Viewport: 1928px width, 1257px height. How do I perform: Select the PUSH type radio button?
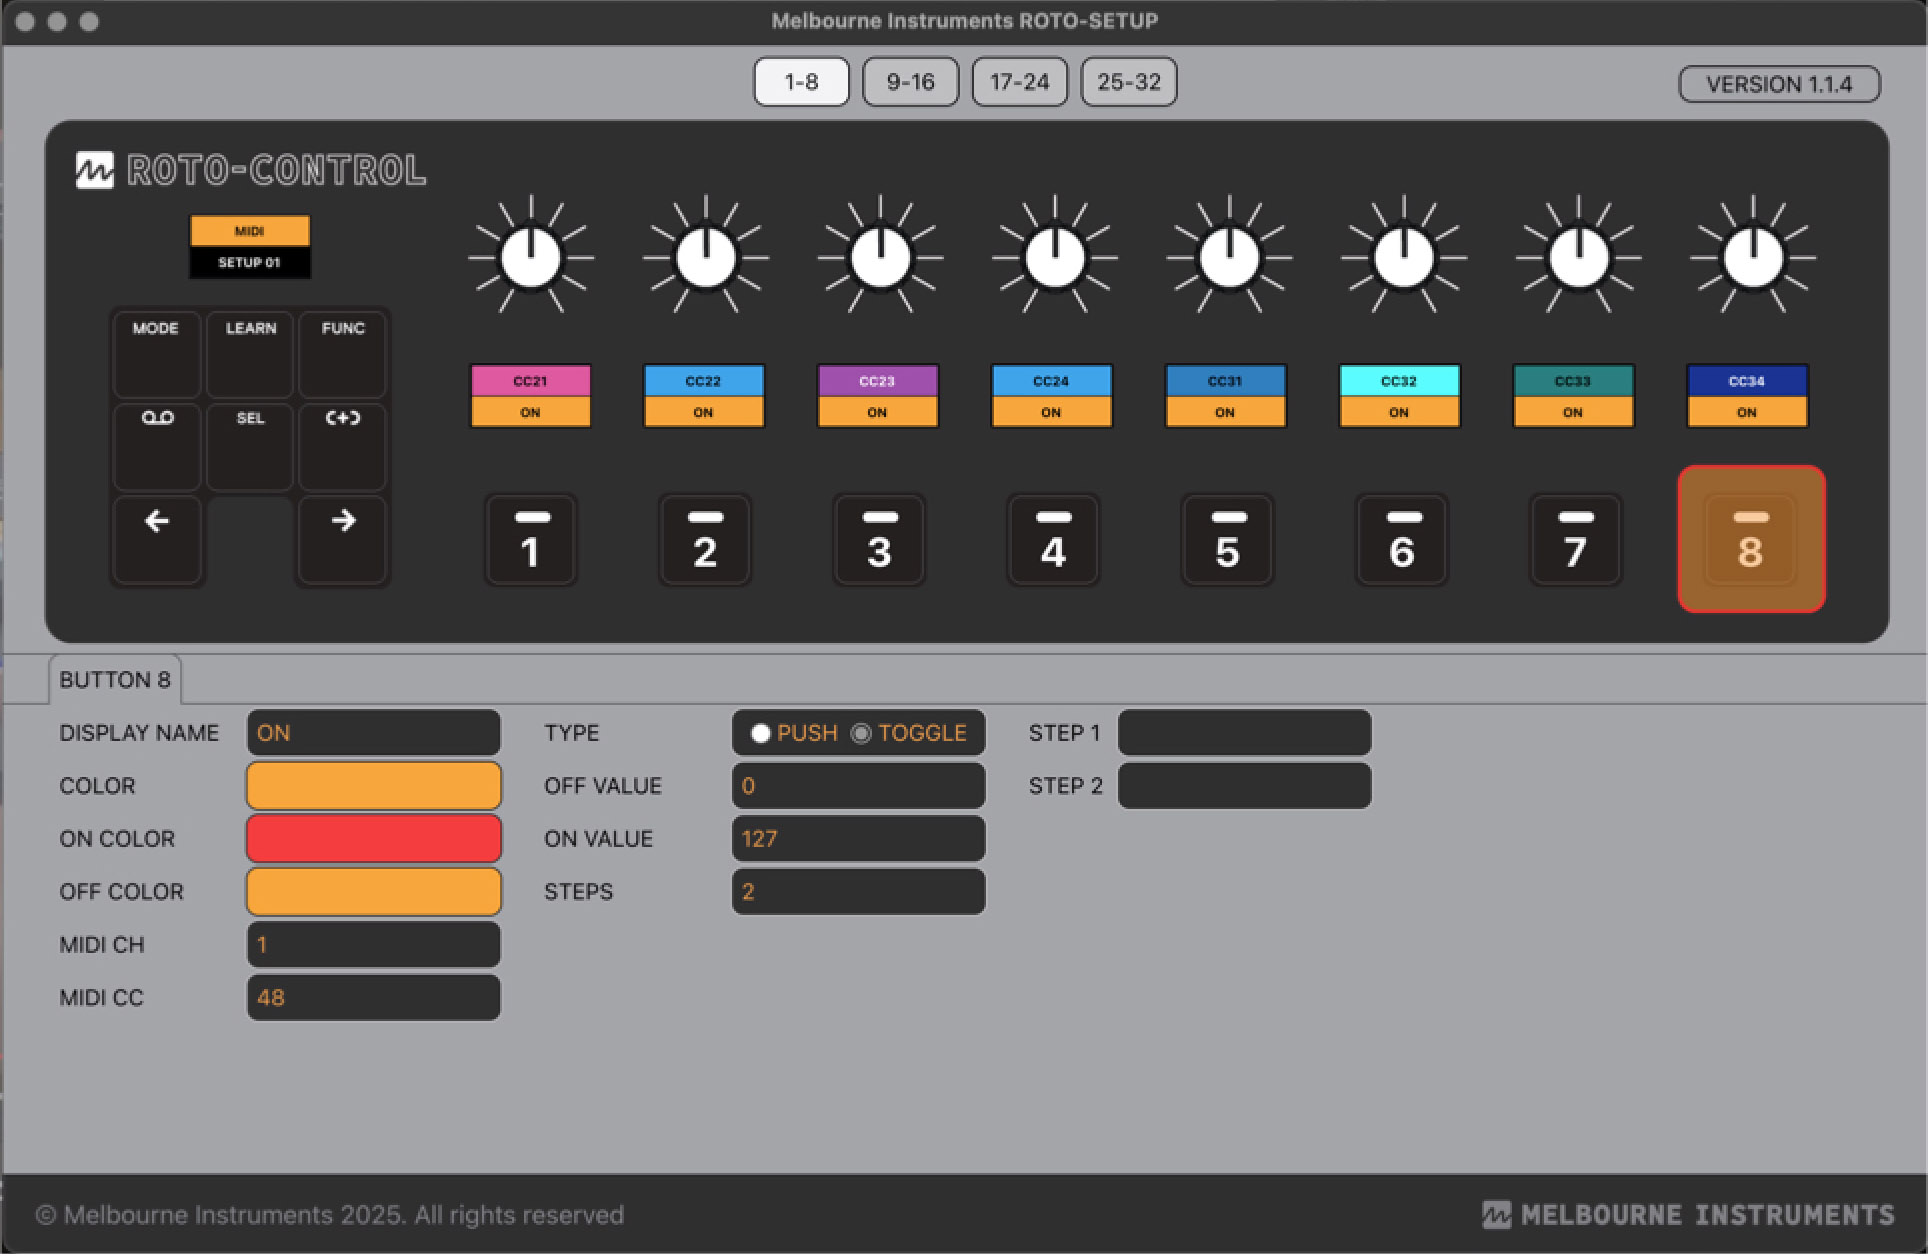tap(761, 733)
